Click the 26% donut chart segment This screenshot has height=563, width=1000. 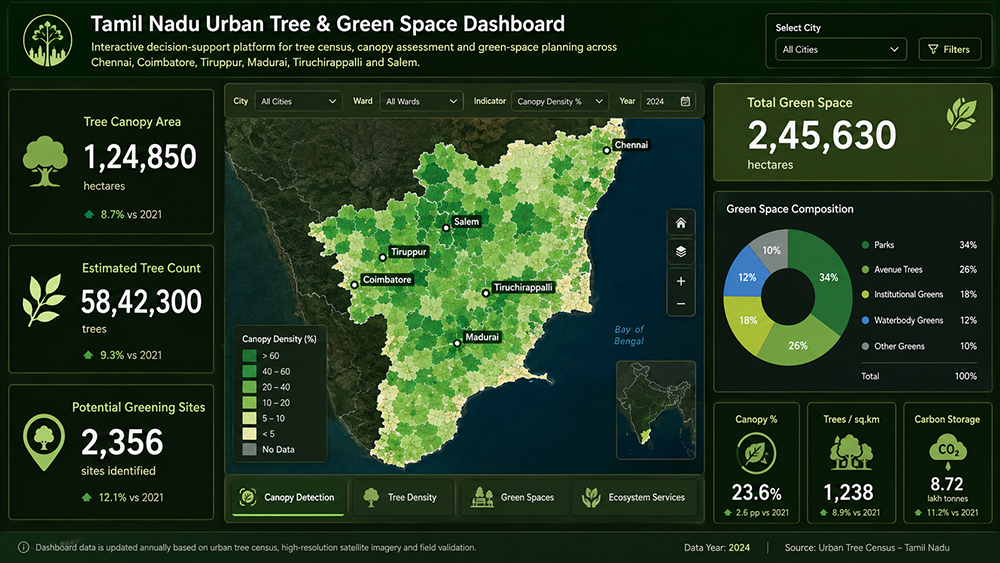798,345
